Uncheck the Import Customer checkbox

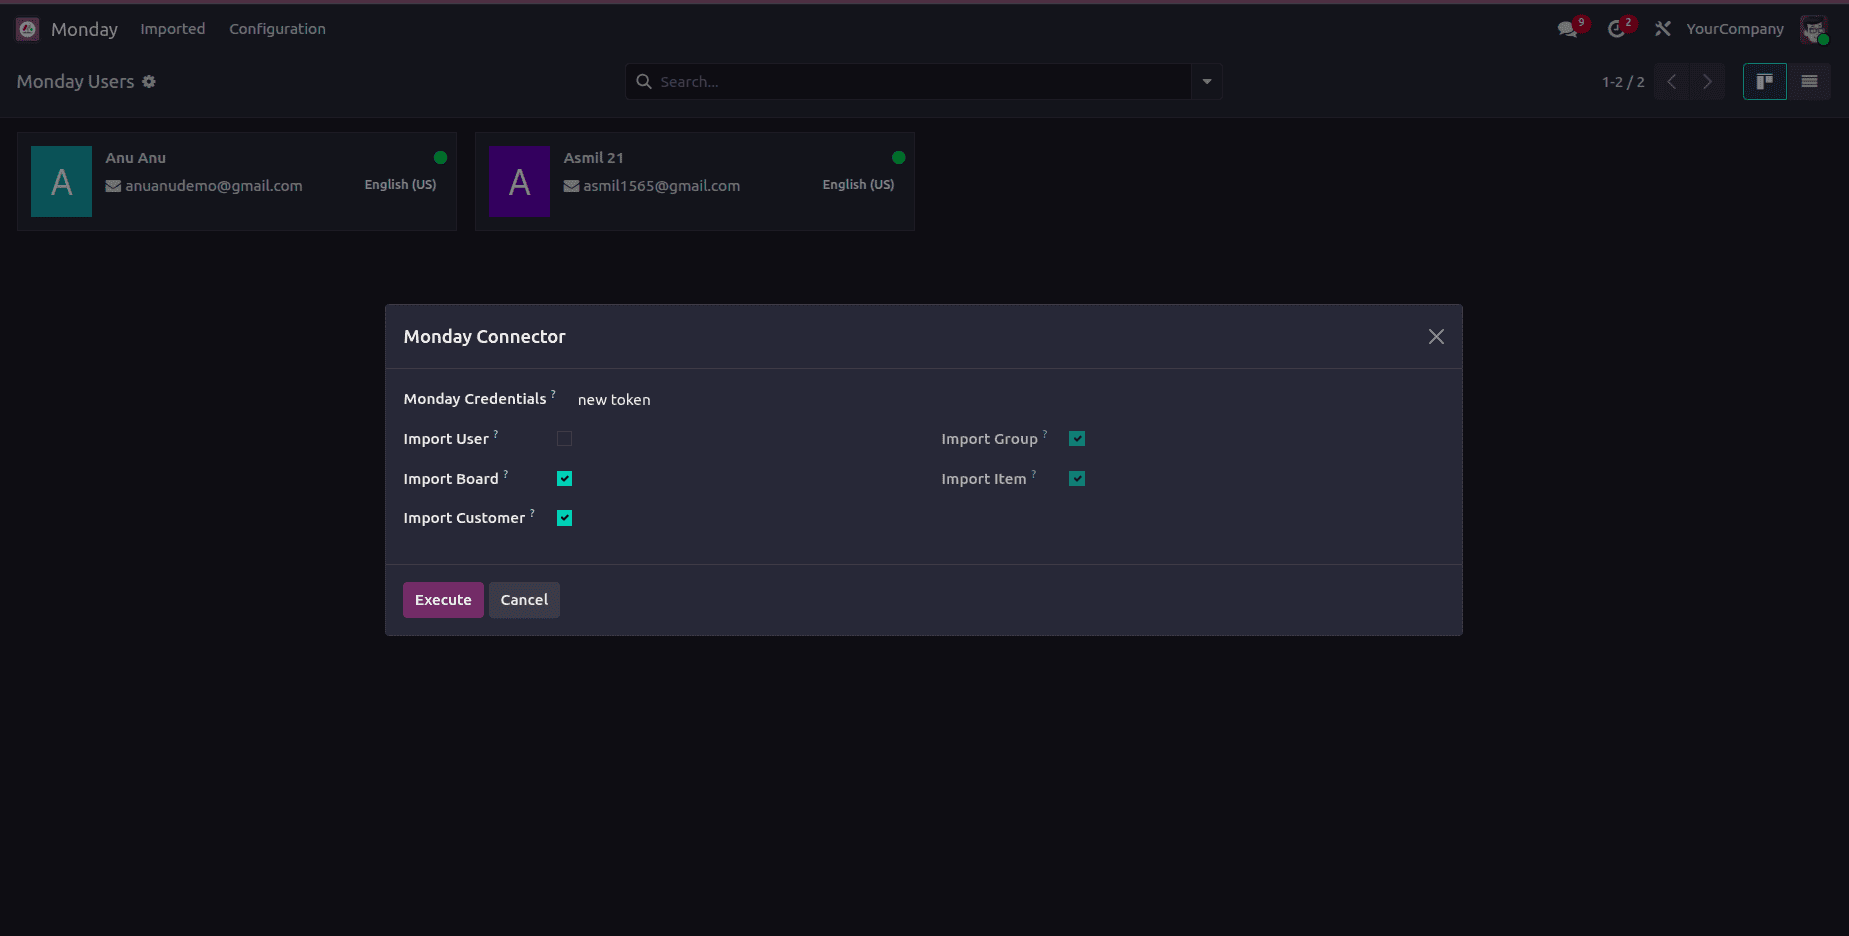pos(565,518)
